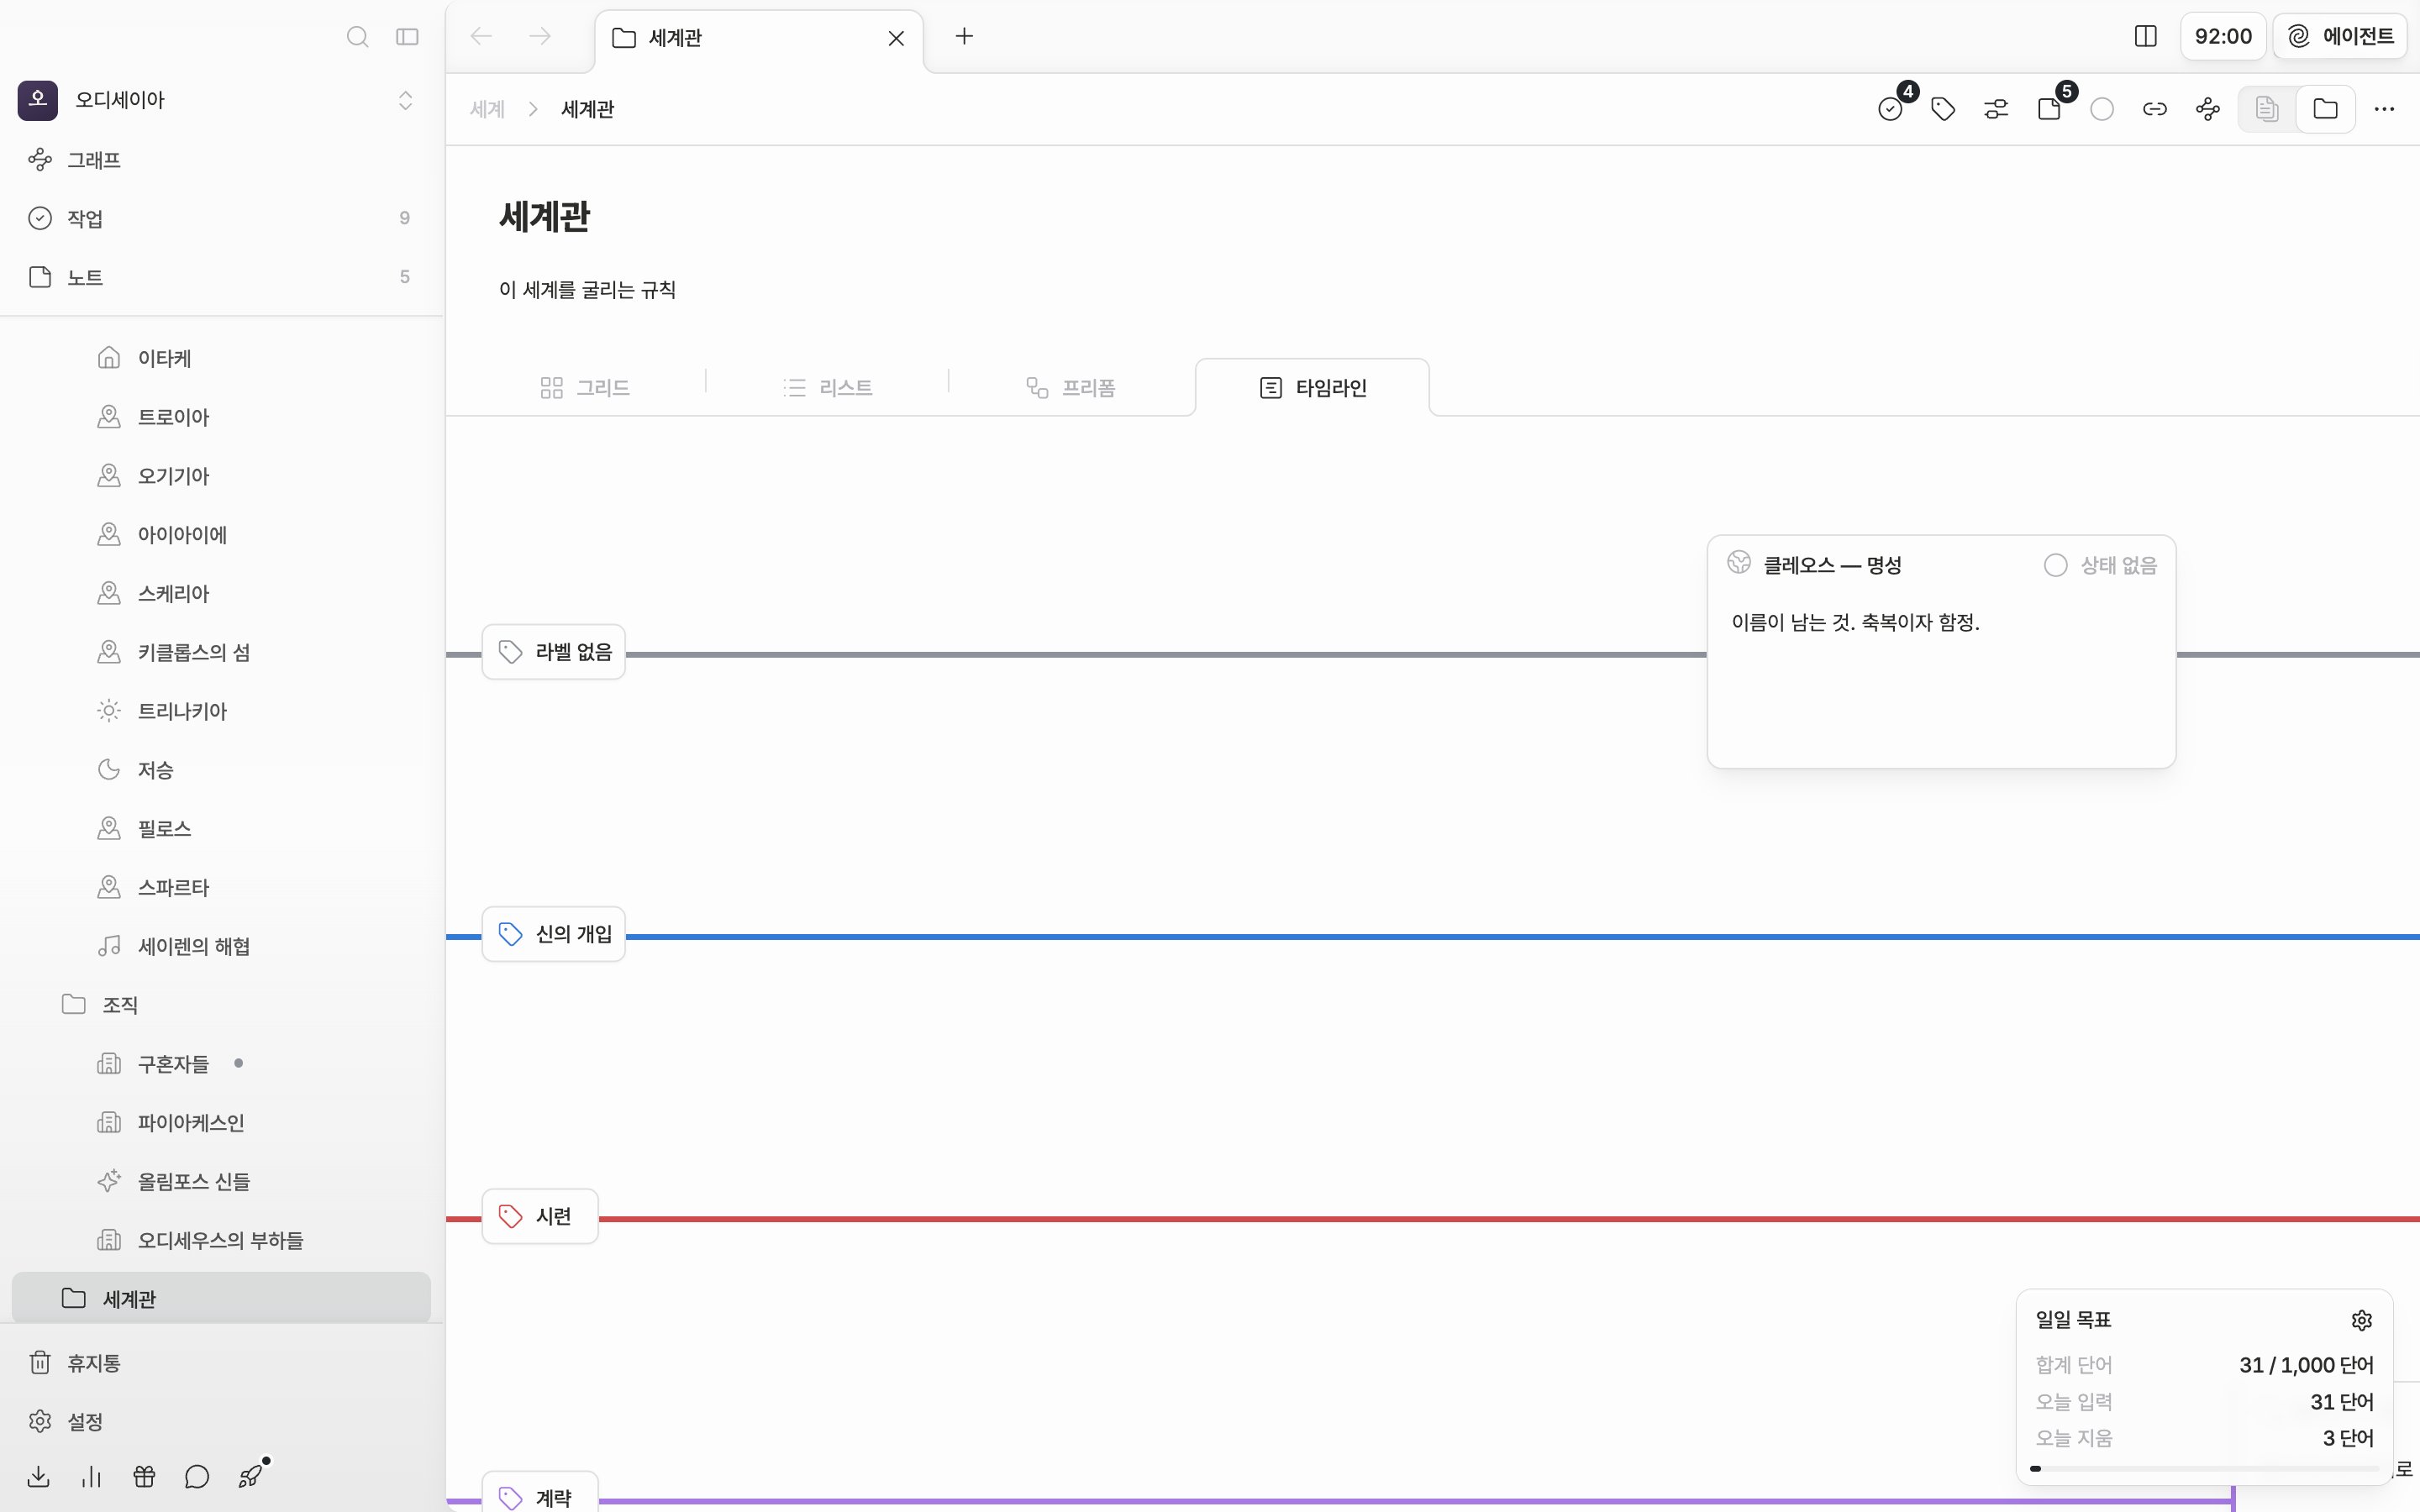2420x1512 pixels.
Task: Open 일일 목표 gear settings
Action: (x=2362, y=1320)
